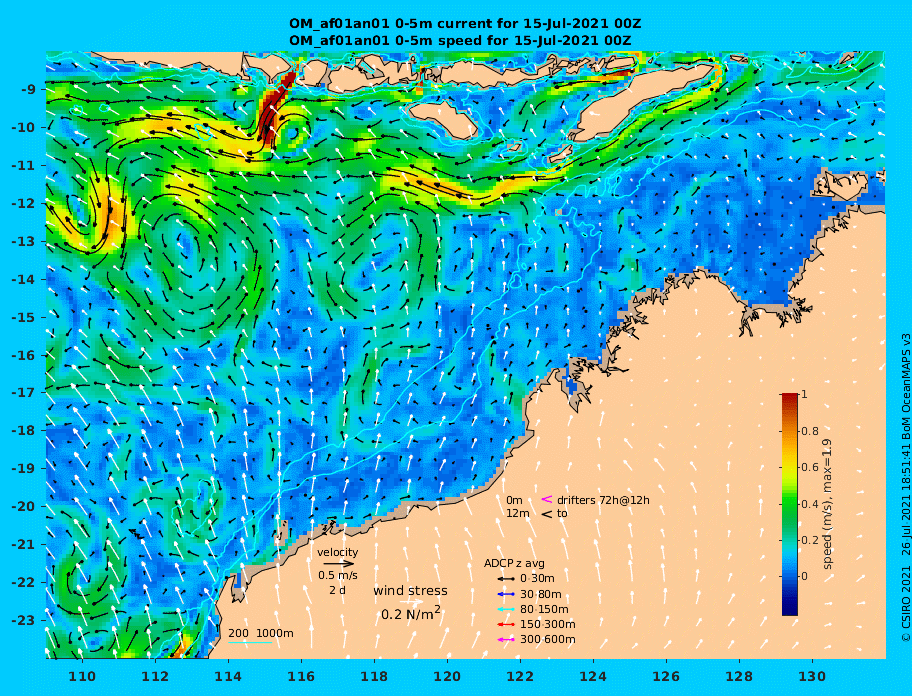Click longitude axis label '112'
The width and height of the screenshot is (912, 696).
(155, 676)
